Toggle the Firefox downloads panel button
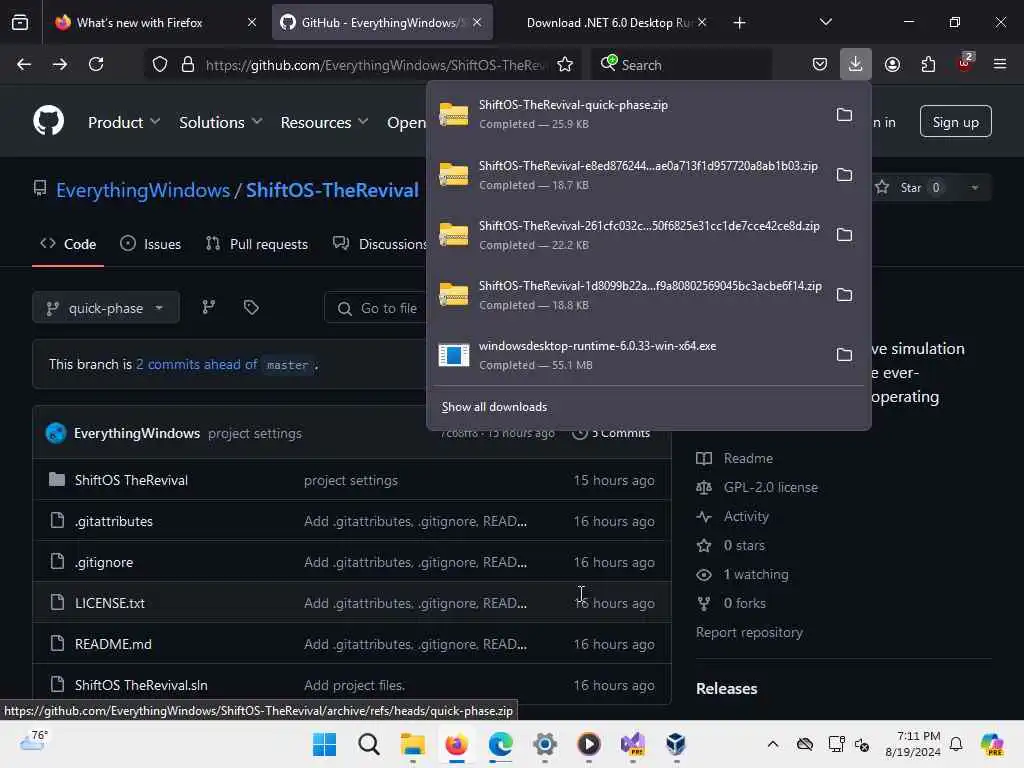This screenshot has height=768, width=1024. tap(856, 65)
